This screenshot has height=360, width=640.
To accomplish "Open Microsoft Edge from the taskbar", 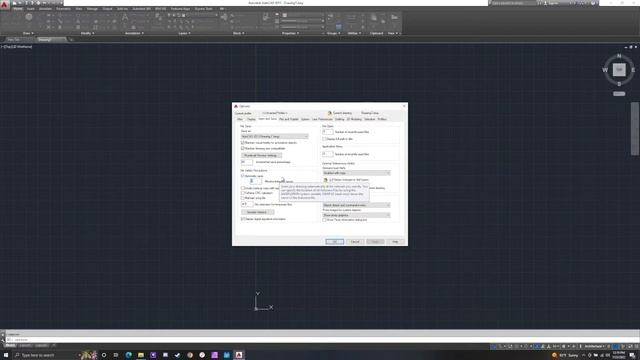I will point(129,355).
